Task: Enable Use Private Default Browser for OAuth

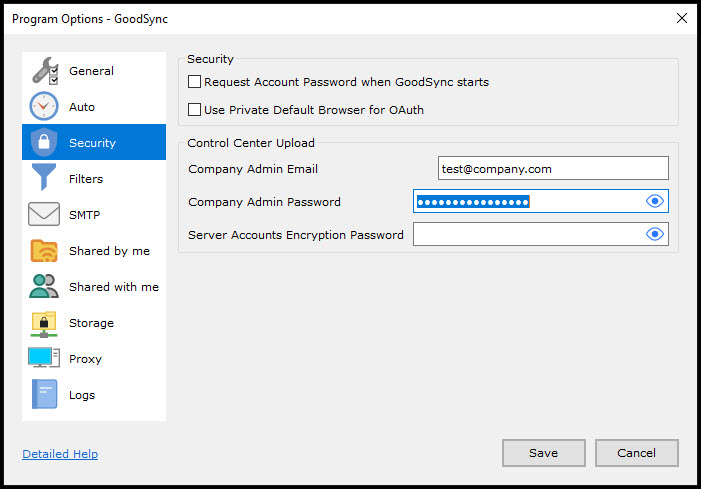Action: (195, 110)
